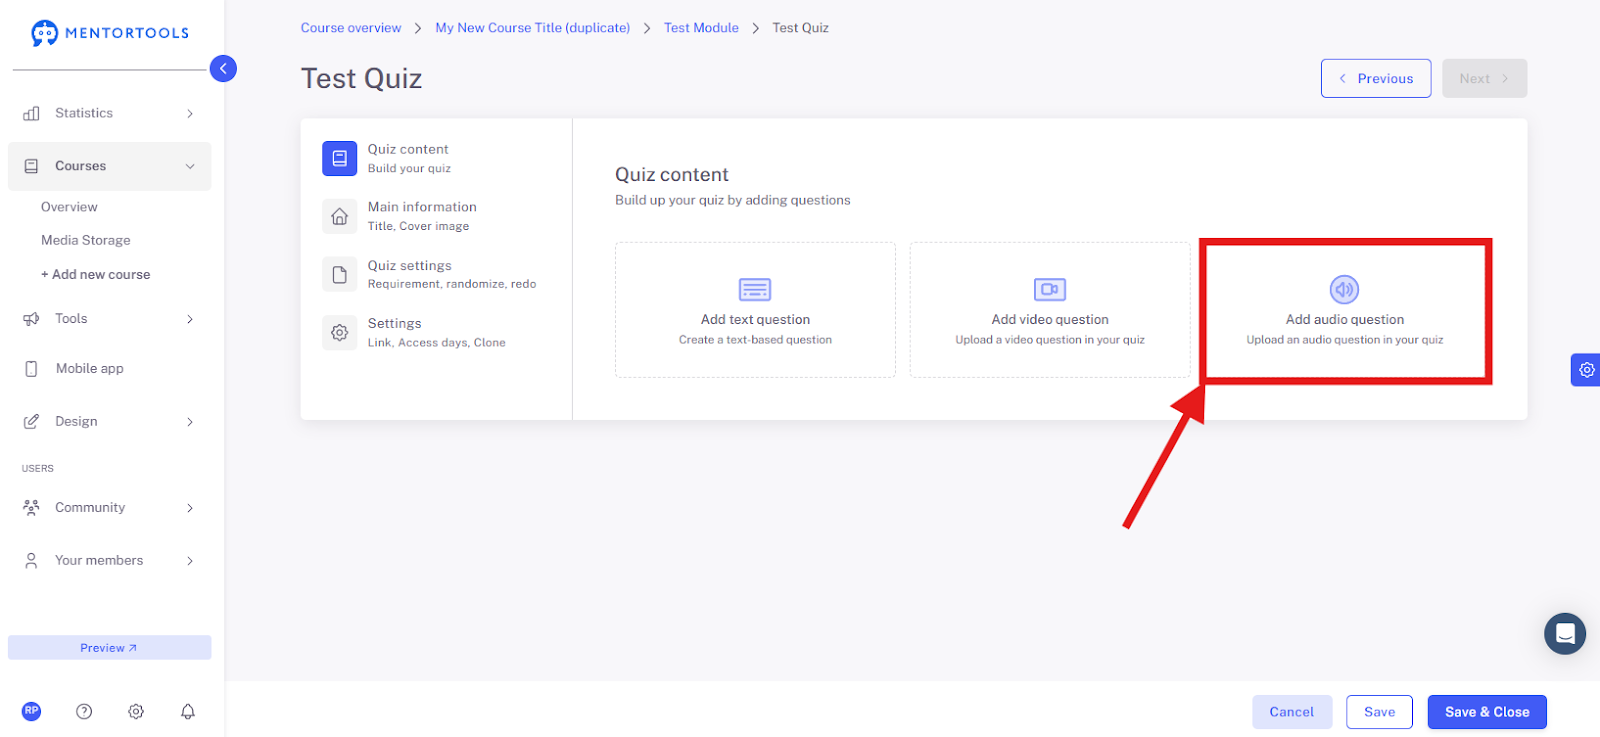Switch to the Quiz content tab
Viewport: 1600px width, 737px height.
pos(436,158)
